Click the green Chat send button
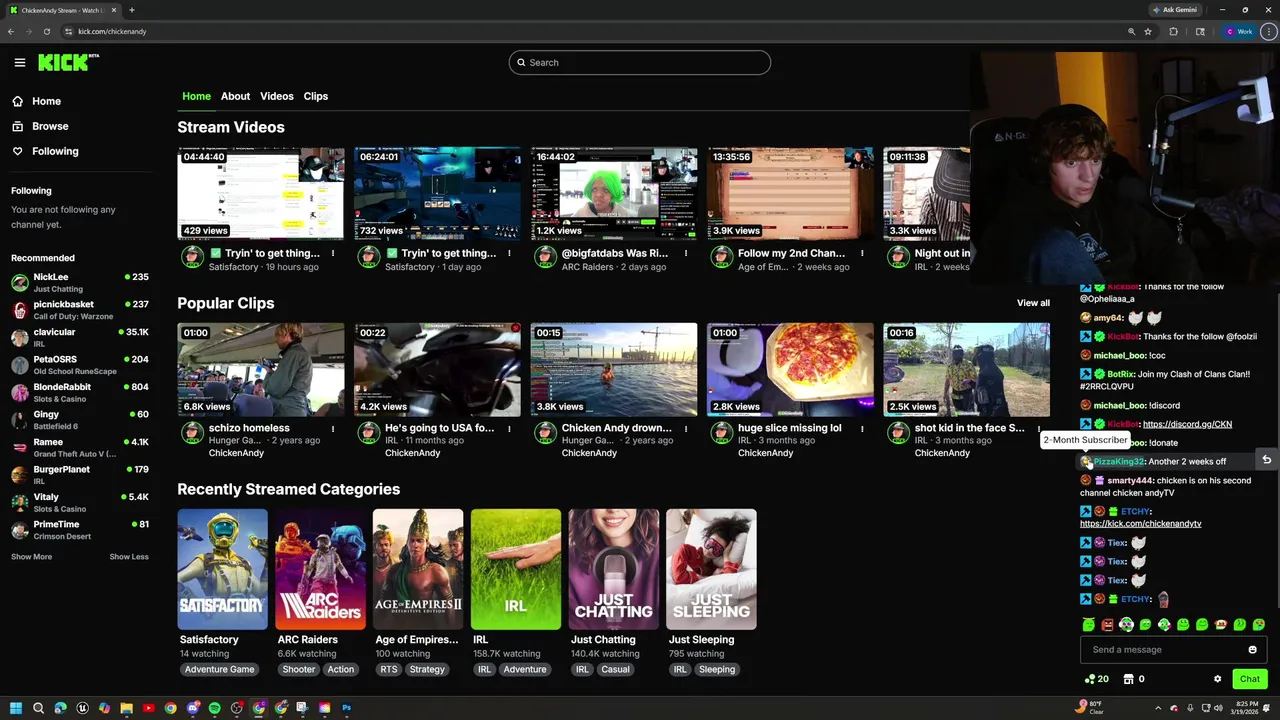The image size is (1280, 720). coord(1250,679)
